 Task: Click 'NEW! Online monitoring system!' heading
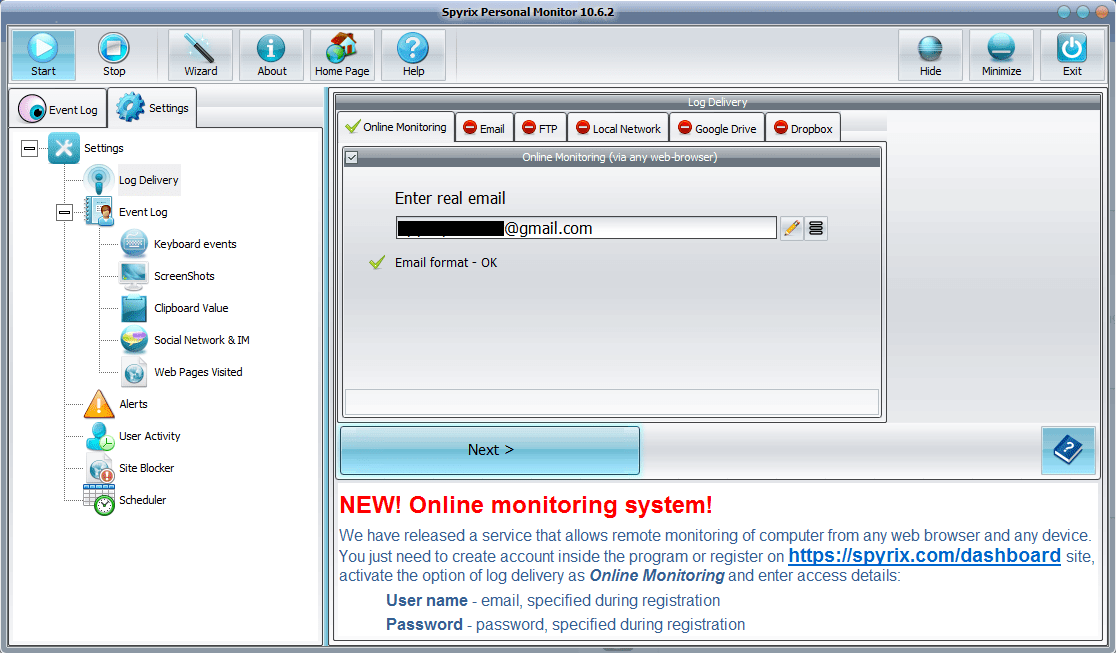(x=525, y=505)
